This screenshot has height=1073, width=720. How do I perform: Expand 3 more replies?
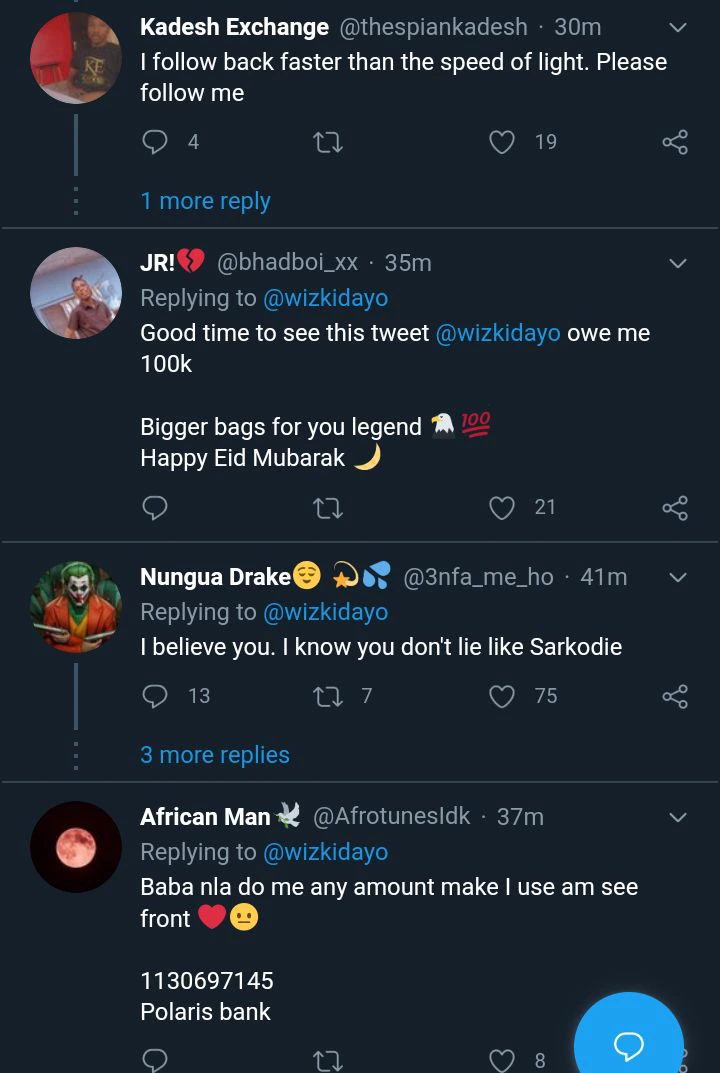pos(214,755)
